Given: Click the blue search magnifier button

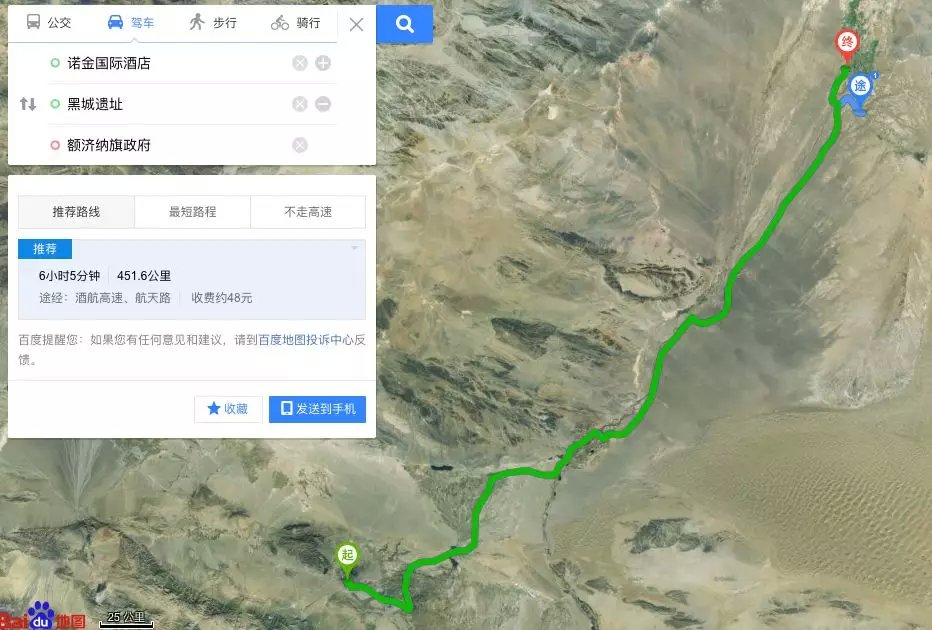Looking at the screenshot, I should [405, 24].
